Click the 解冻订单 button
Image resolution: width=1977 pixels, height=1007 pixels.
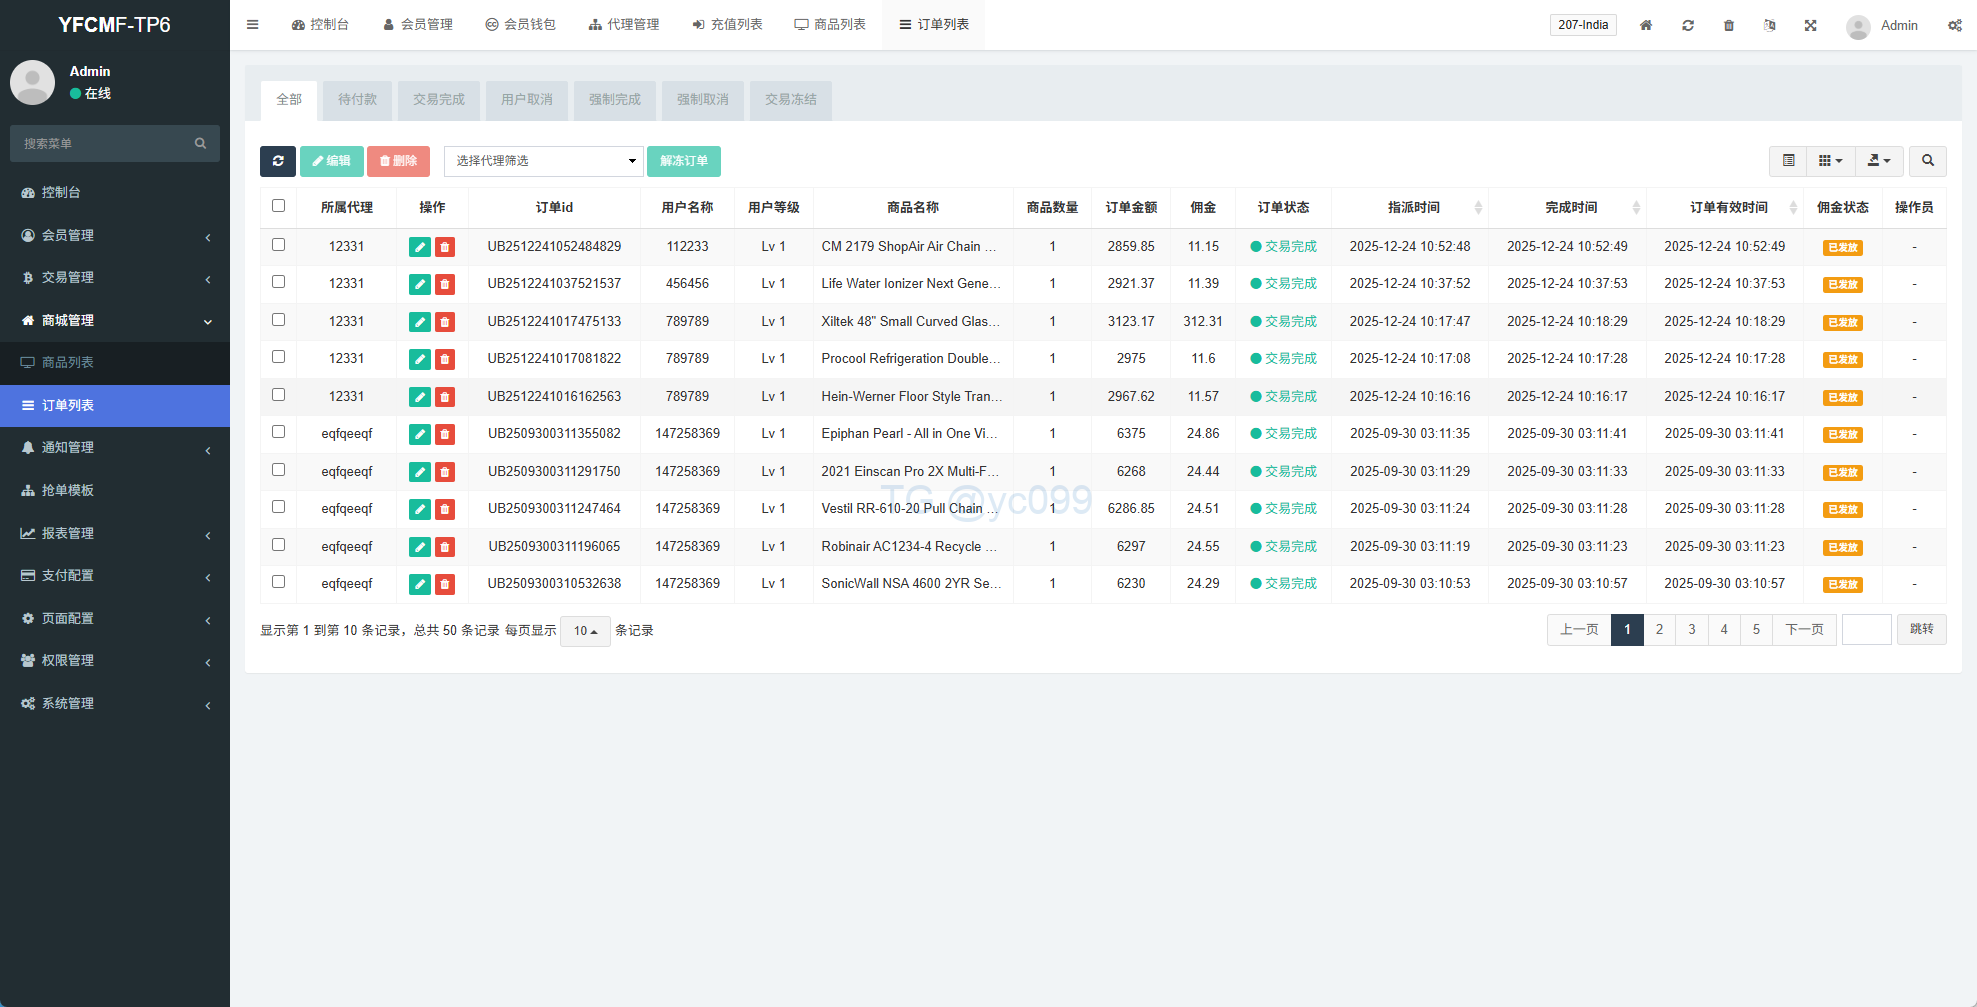click(x=684, y=161)
